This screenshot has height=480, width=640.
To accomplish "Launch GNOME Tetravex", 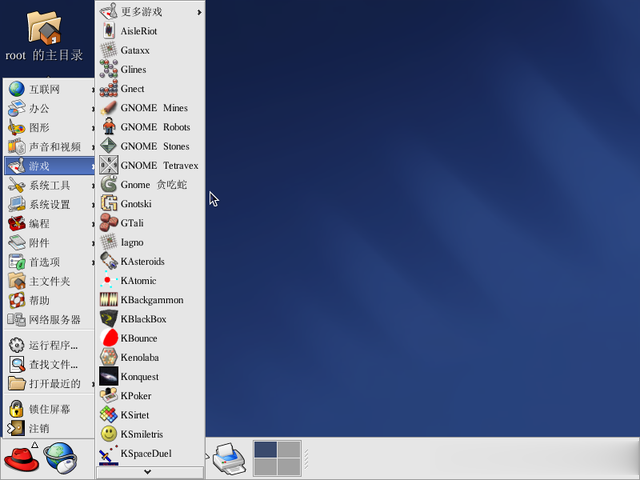I will click(150, 165).
